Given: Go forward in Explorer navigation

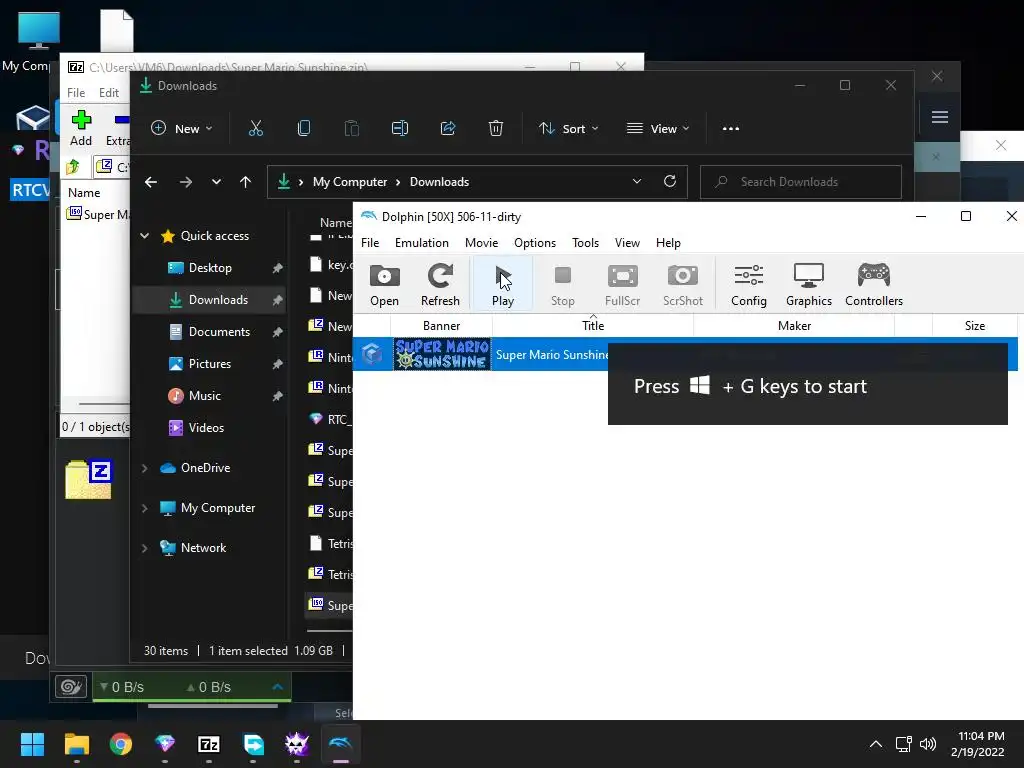Looking at the screenshot, I should tap(186, 182).
